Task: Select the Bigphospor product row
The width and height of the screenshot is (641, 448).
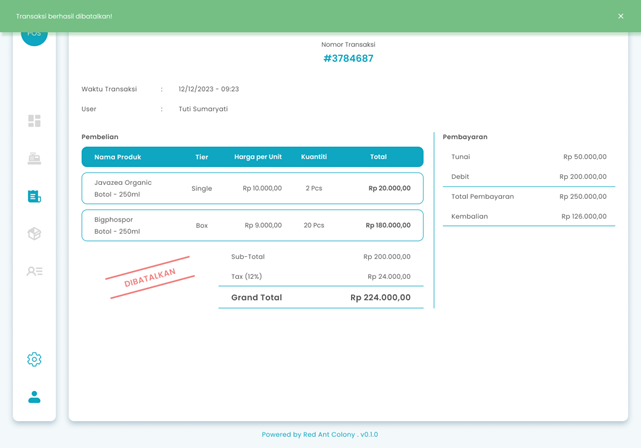Action: pyautogui.click(x=252, y=225)
